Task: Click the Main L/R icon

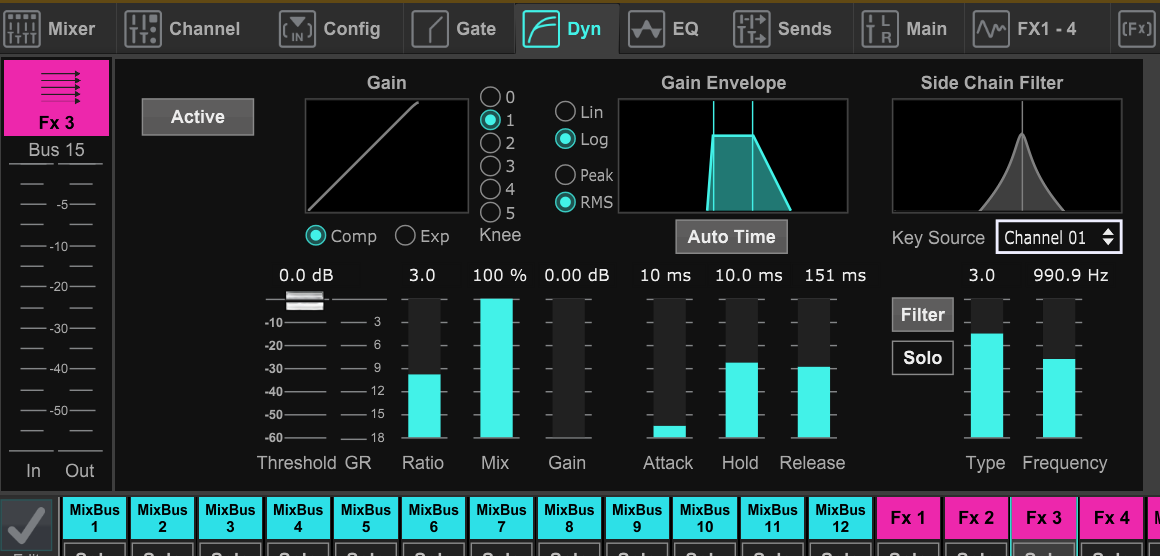Action: tap(880, 29)
